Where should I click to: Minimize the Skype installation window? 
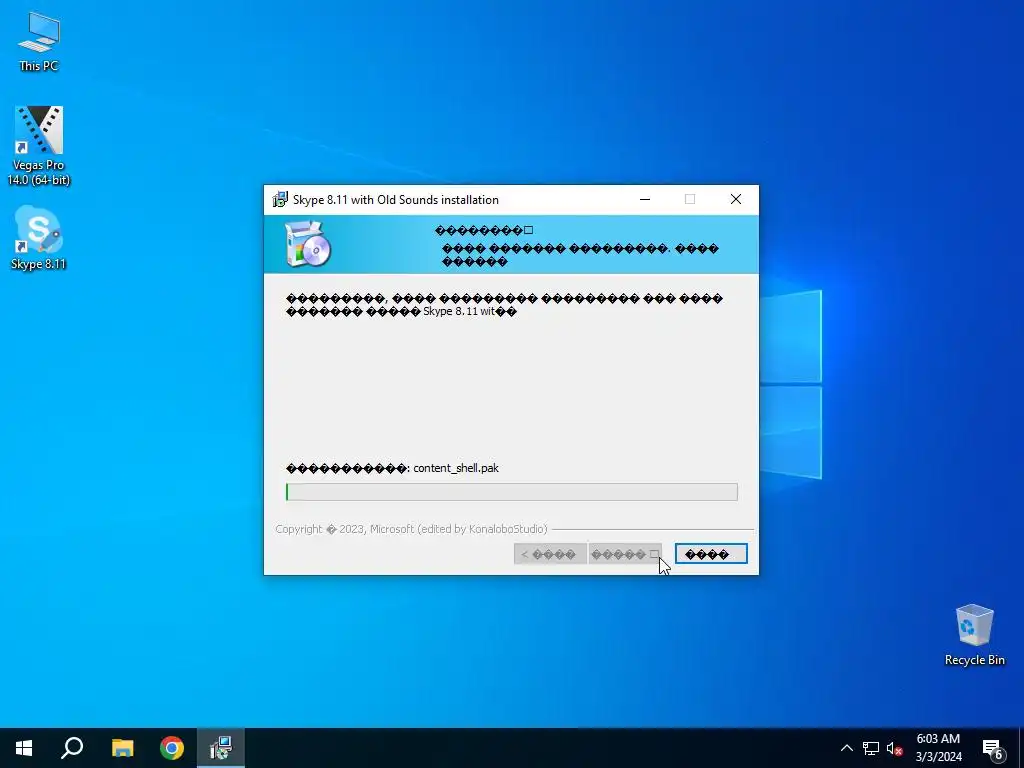click(x=645, y=200)
